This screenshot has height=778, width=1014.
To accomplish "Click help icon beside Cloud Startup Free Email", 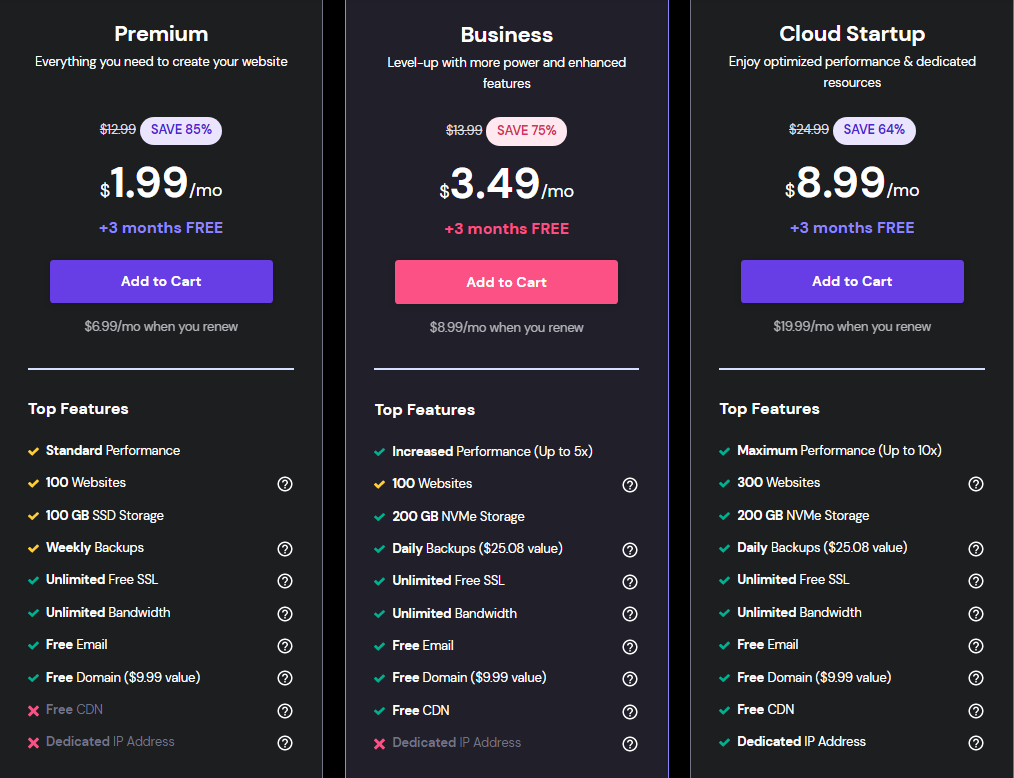I will point(976,646).
